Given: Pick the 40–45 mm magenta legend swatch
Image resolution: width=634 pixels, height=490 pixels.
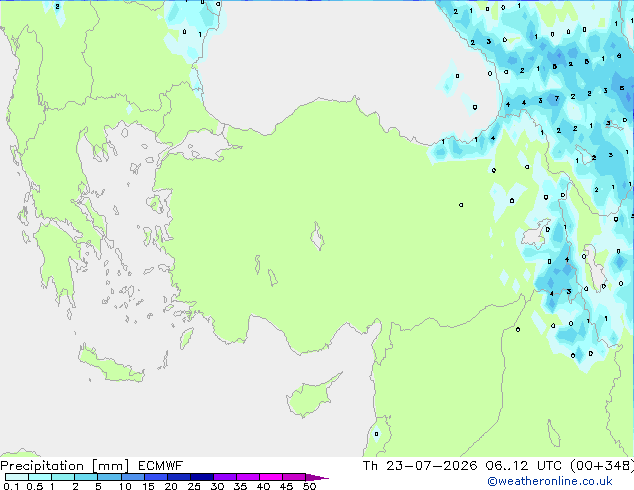Looking at the screenshot, I should (271, 477).
